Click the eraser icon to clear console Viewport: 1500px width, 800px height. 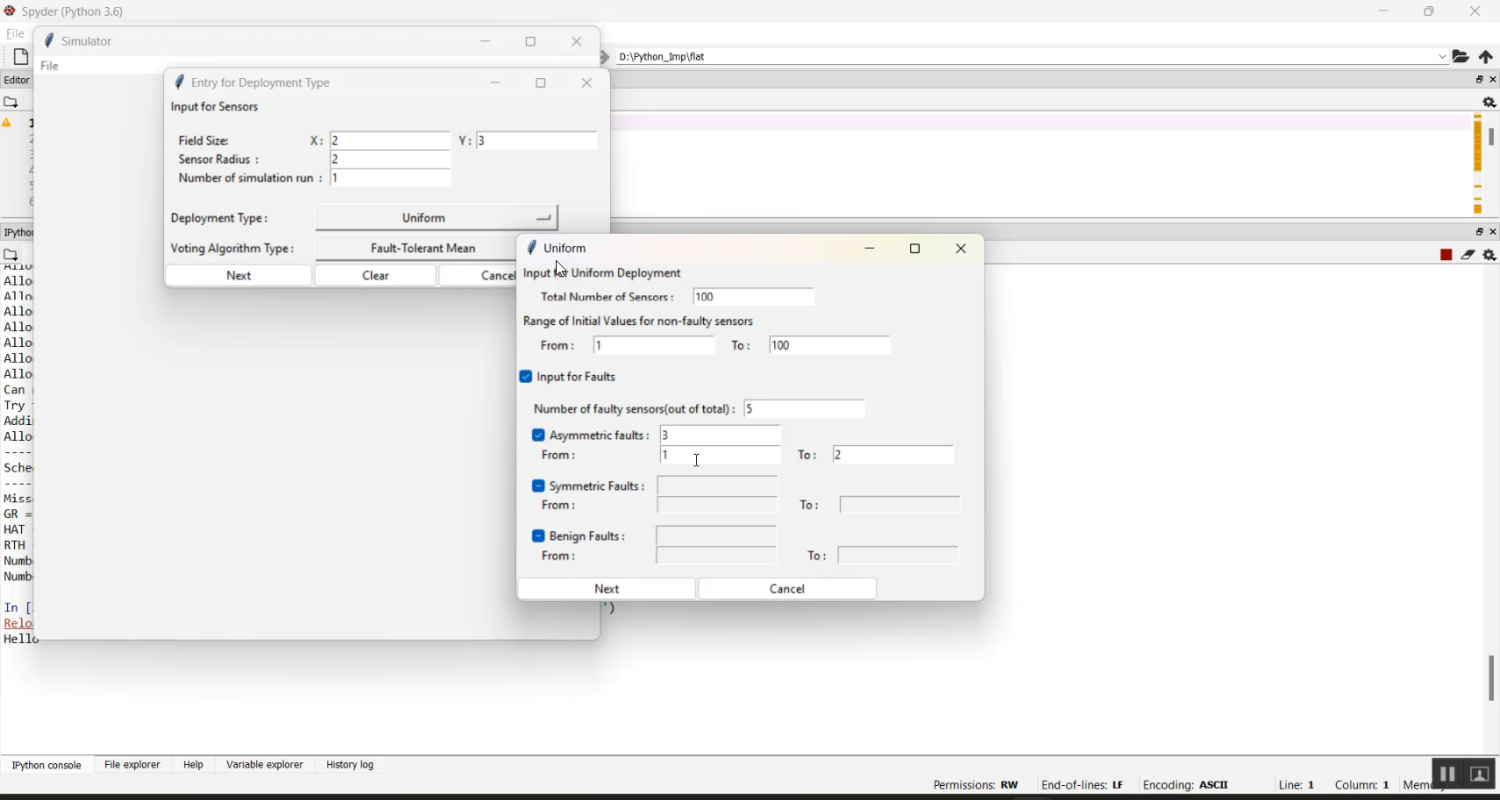click(x=1468, y=256)
